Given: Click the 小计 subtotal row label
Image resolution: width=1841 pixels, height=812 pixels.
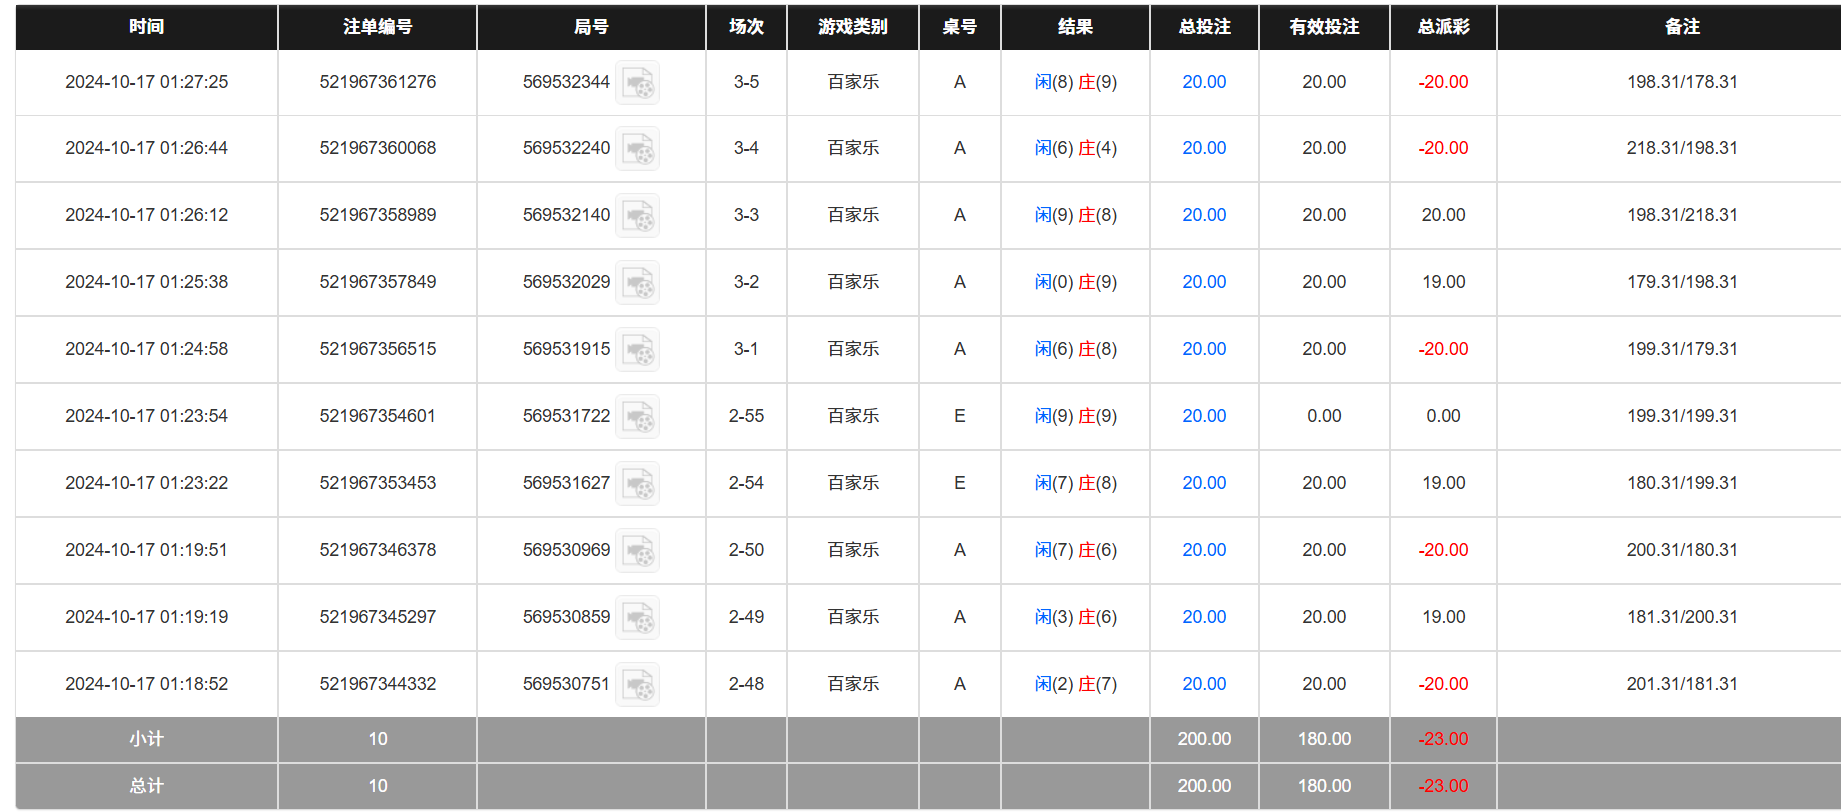Looking at the screenshot, I should click(146, 739).
